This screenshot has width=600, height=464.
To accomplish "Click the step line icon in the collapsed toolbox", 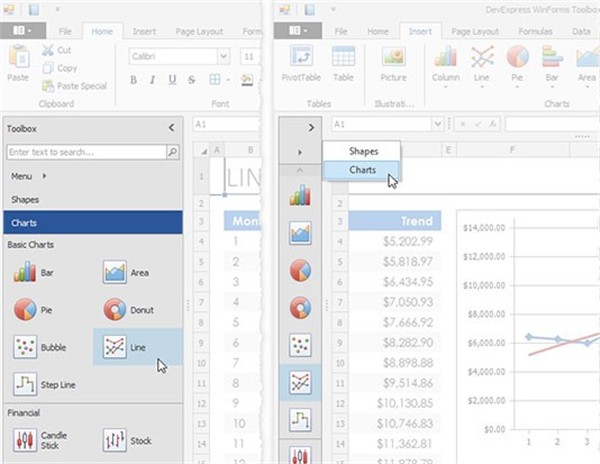I will 300,420.
